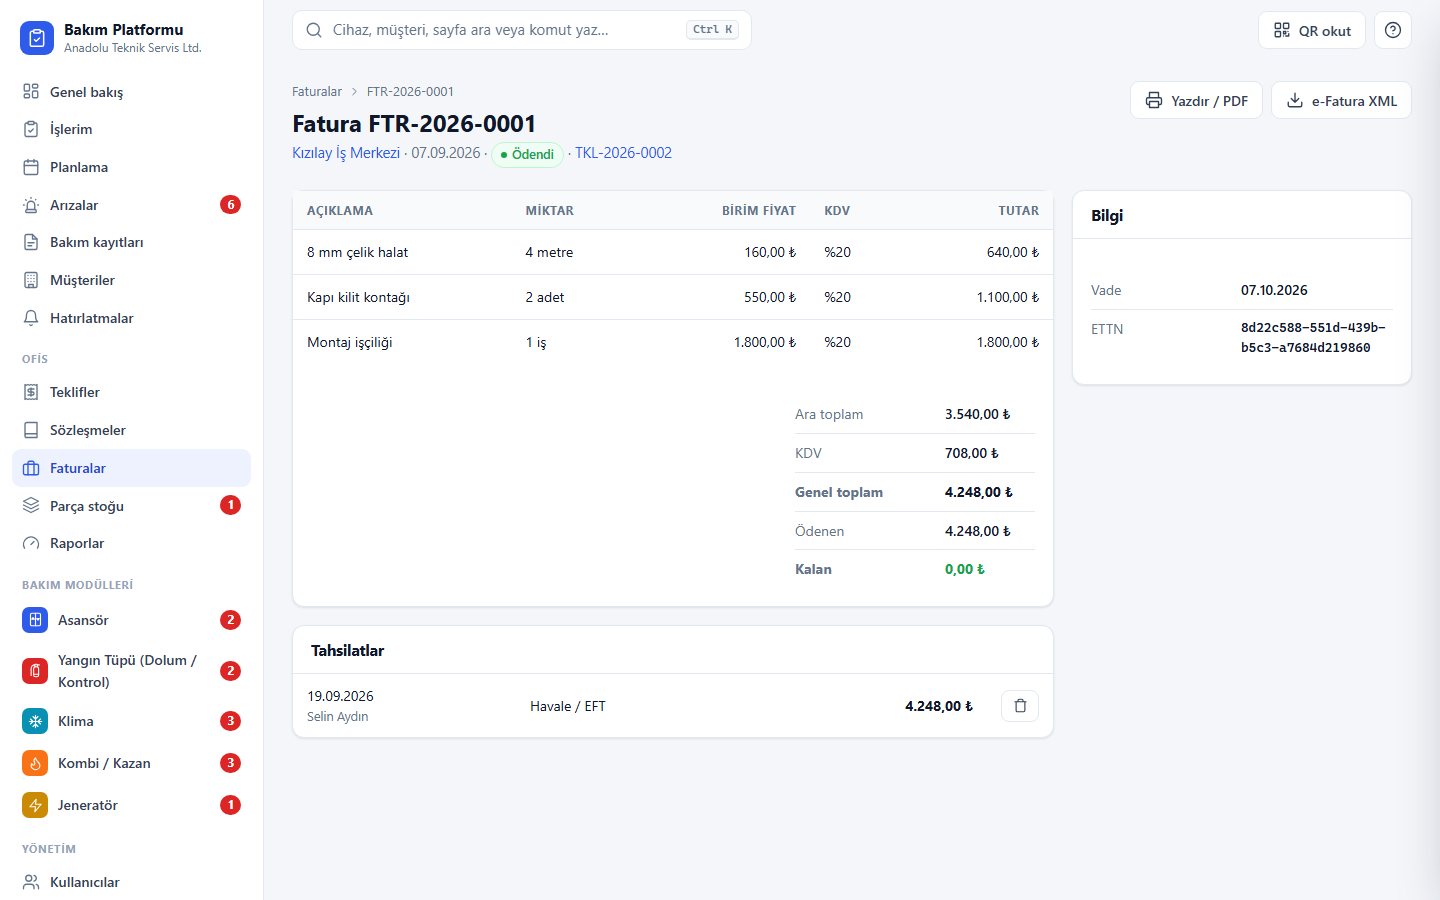
Task: Click the Genel toplam 4.248,00 ₺ value
Action: coord(979,492)
